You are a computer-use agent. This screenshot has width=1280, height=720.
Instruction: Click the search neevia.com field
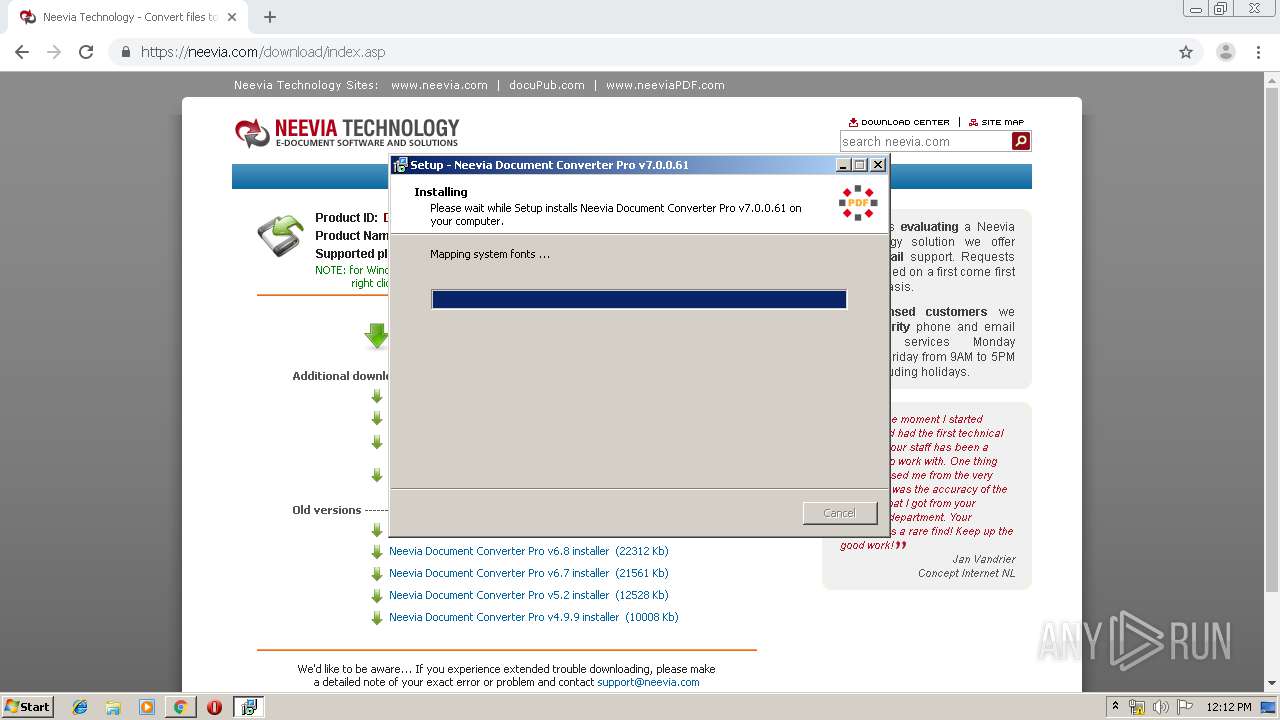[925, 141]
